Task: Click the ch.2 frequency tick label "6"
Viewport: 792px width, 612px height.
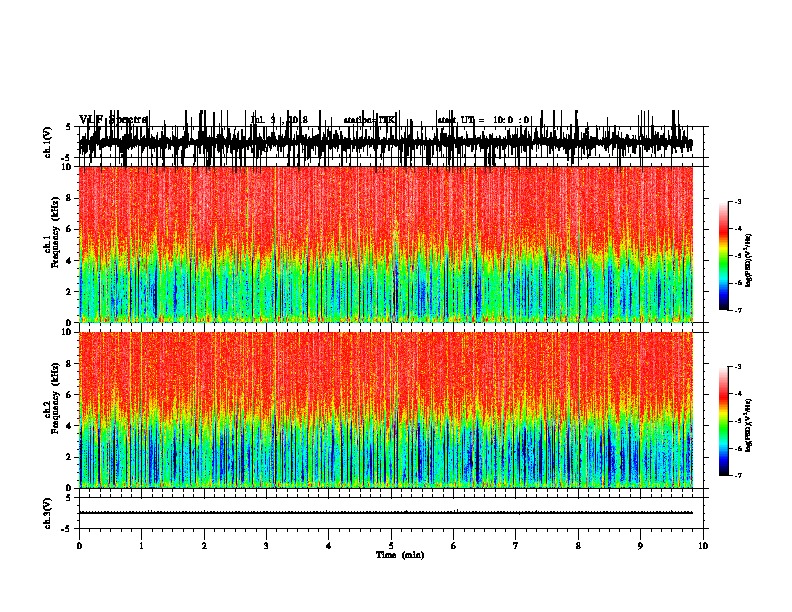Action: click(70, 395)
